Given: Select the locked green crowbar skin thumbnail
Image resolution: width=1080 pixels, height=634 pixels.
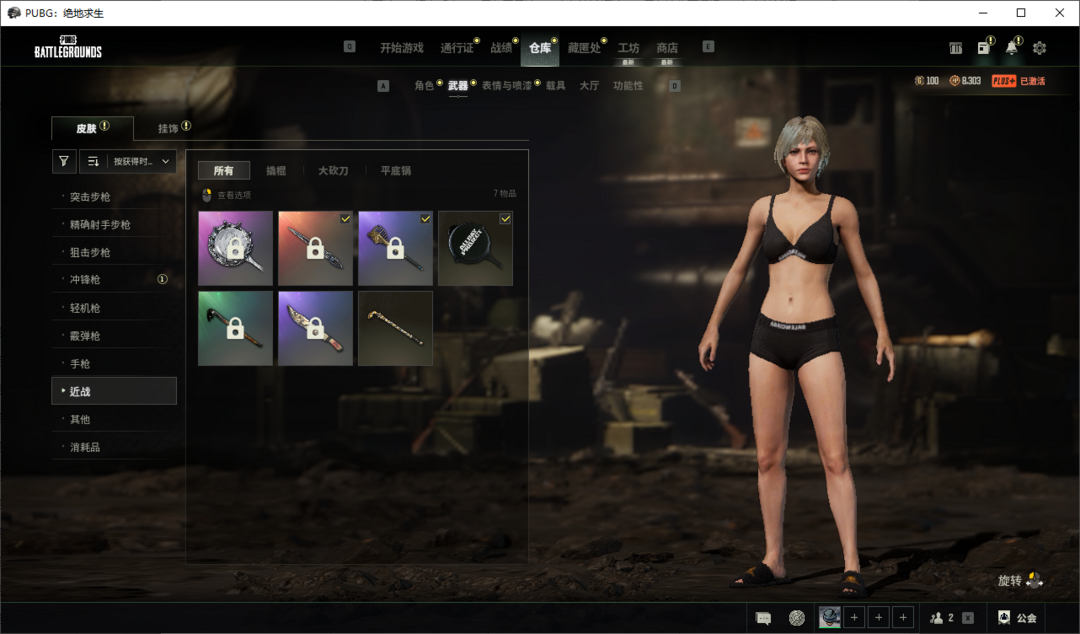Looking at the screenshot, I should (236, 328).
